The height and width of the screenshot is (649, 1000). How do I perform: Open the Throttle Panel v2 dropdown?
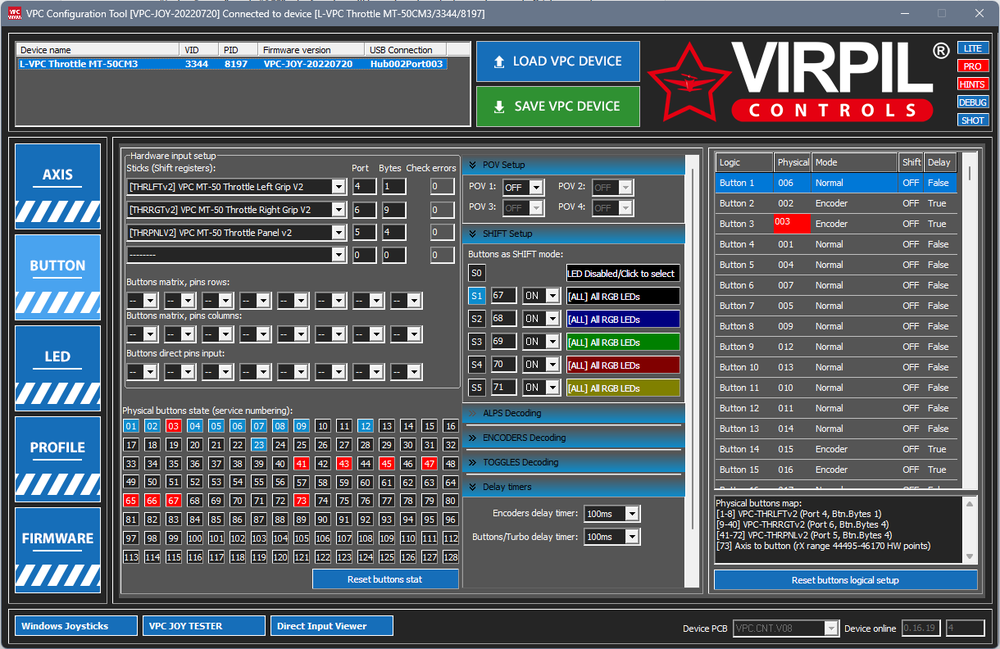click(339, 233)
